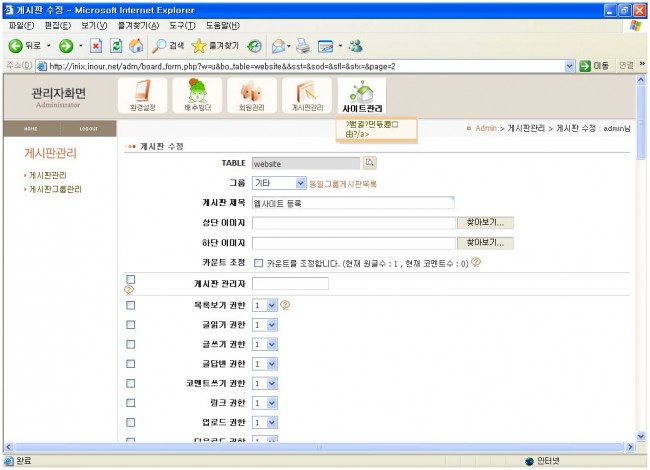The width and height of the screenshot is (650, 470).
Task: Check the box left of 글쓰기 권한
Action: (131, 344)
